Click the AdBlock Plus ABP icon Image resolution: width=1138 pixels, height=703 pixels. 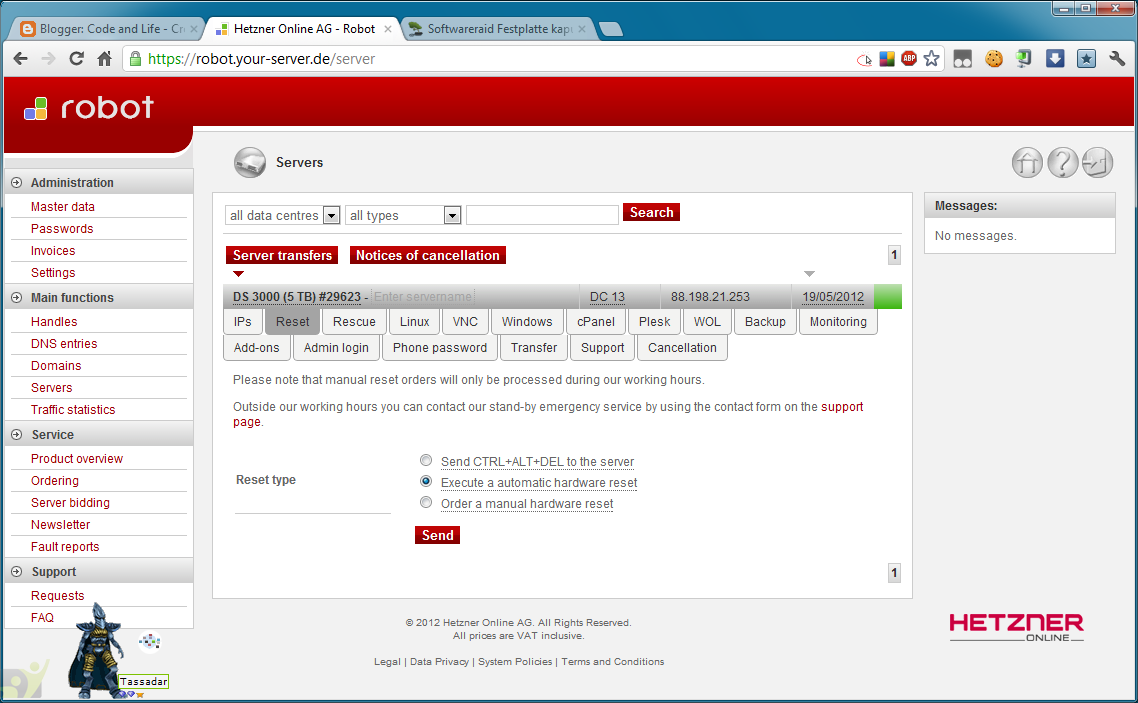click(x=909, y=59)
